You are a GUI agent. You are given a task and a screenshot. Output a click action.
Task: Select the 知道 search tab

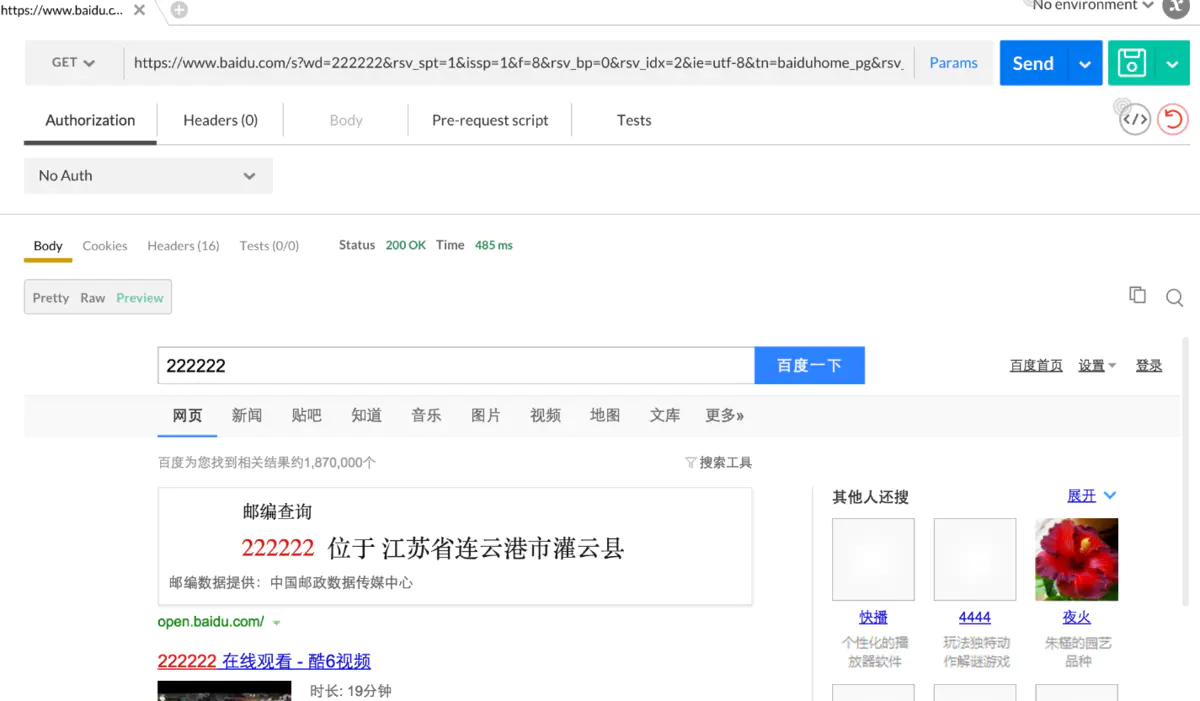367,416
